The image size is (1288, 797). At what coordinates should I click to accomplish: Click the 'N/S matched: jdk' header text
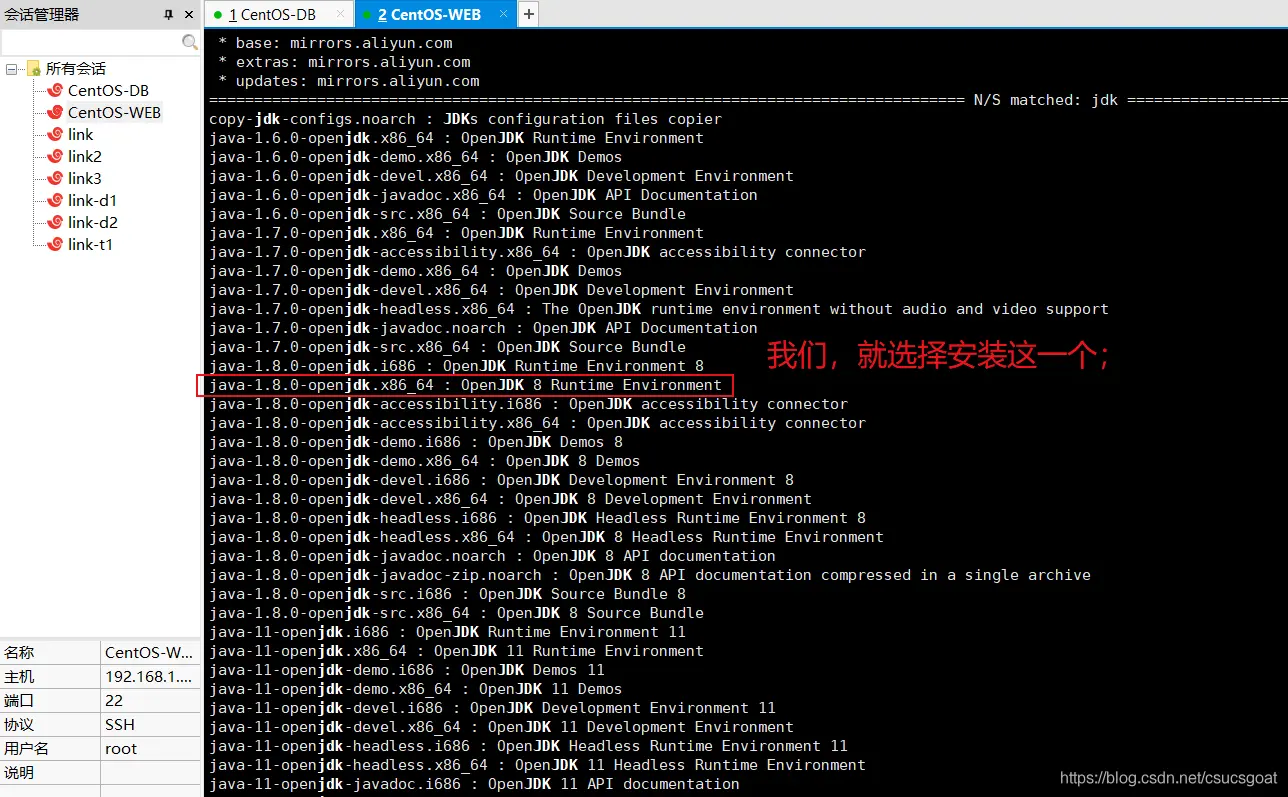[x=1046, y=100]
